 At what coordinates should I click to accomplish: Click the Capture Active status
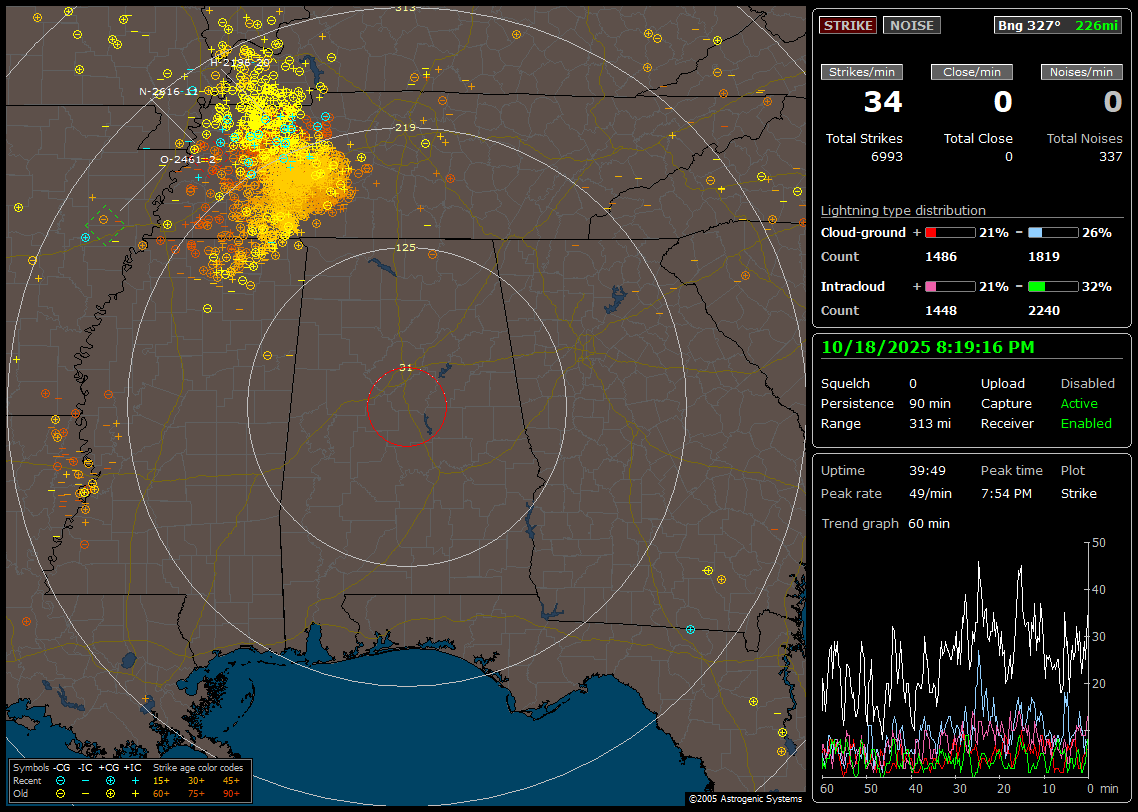point(1079,404)
